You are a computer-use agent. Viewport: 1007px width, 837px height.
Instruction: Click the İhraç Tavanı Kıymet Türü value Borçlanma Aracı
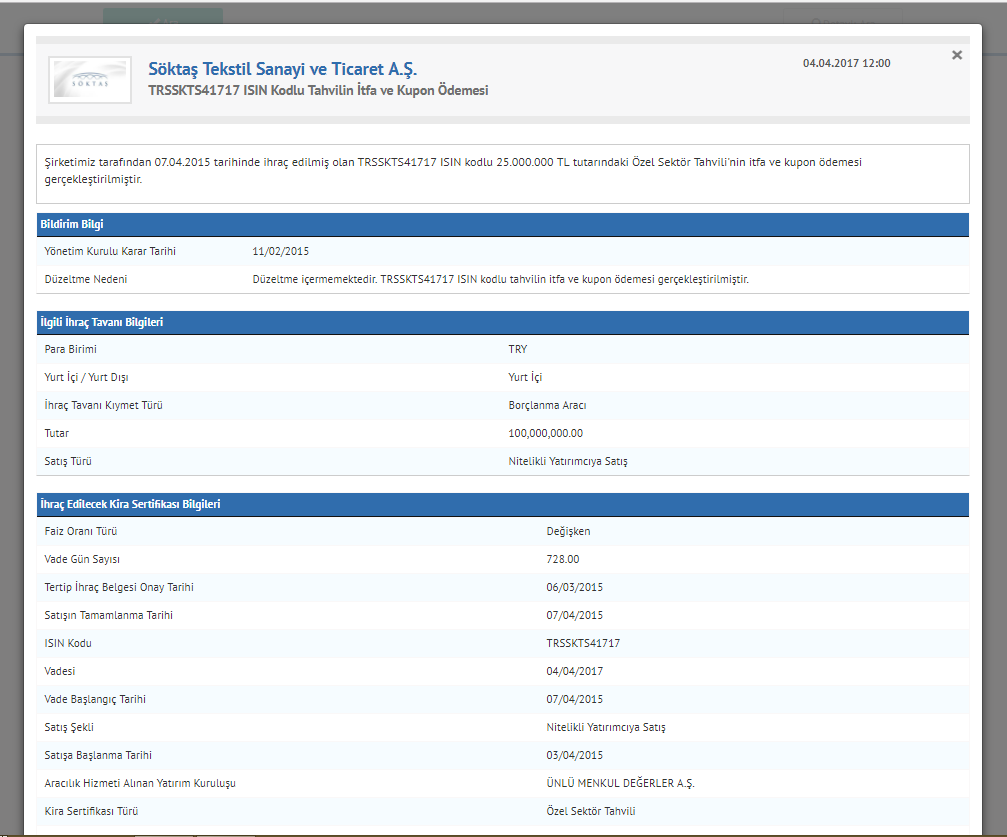click(x=547, y=405)
